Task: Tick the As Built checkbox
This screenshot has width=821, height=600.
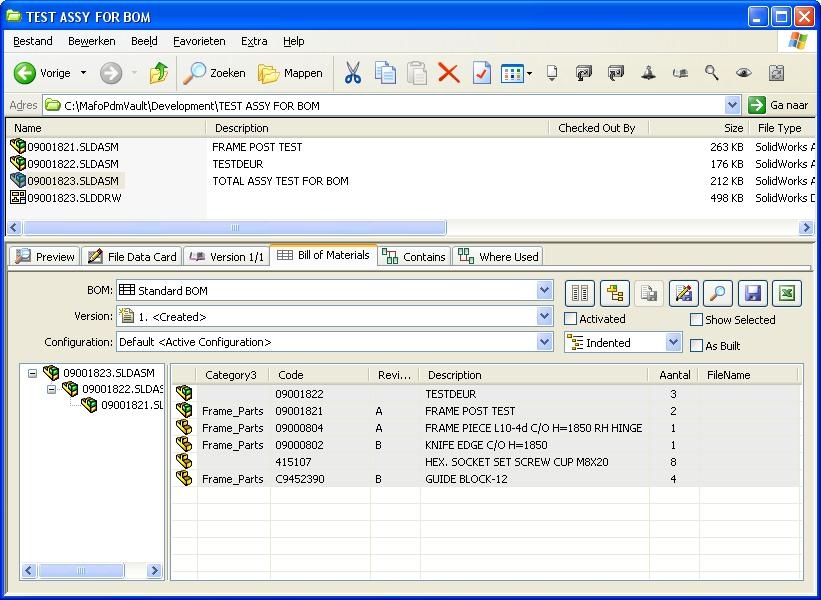Action: (x=697, y=346)
